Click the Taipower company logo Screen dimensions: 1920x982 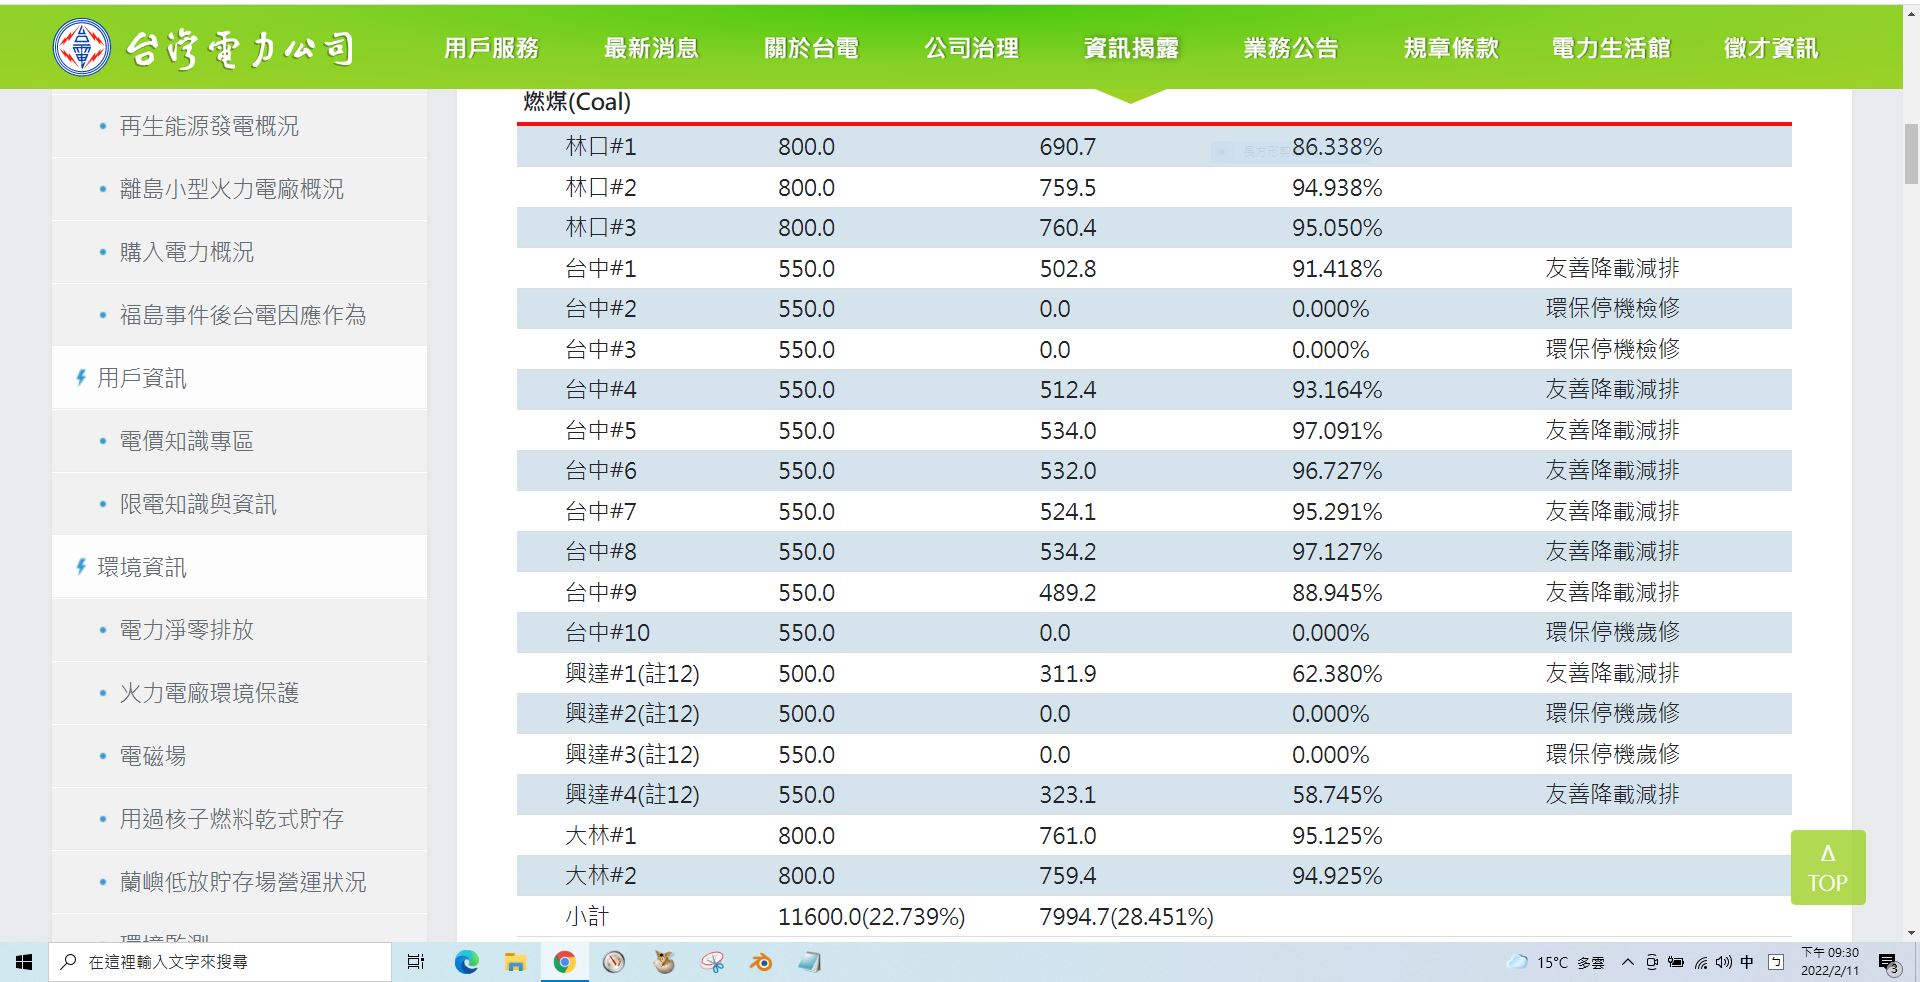click(x=203, y=47)
